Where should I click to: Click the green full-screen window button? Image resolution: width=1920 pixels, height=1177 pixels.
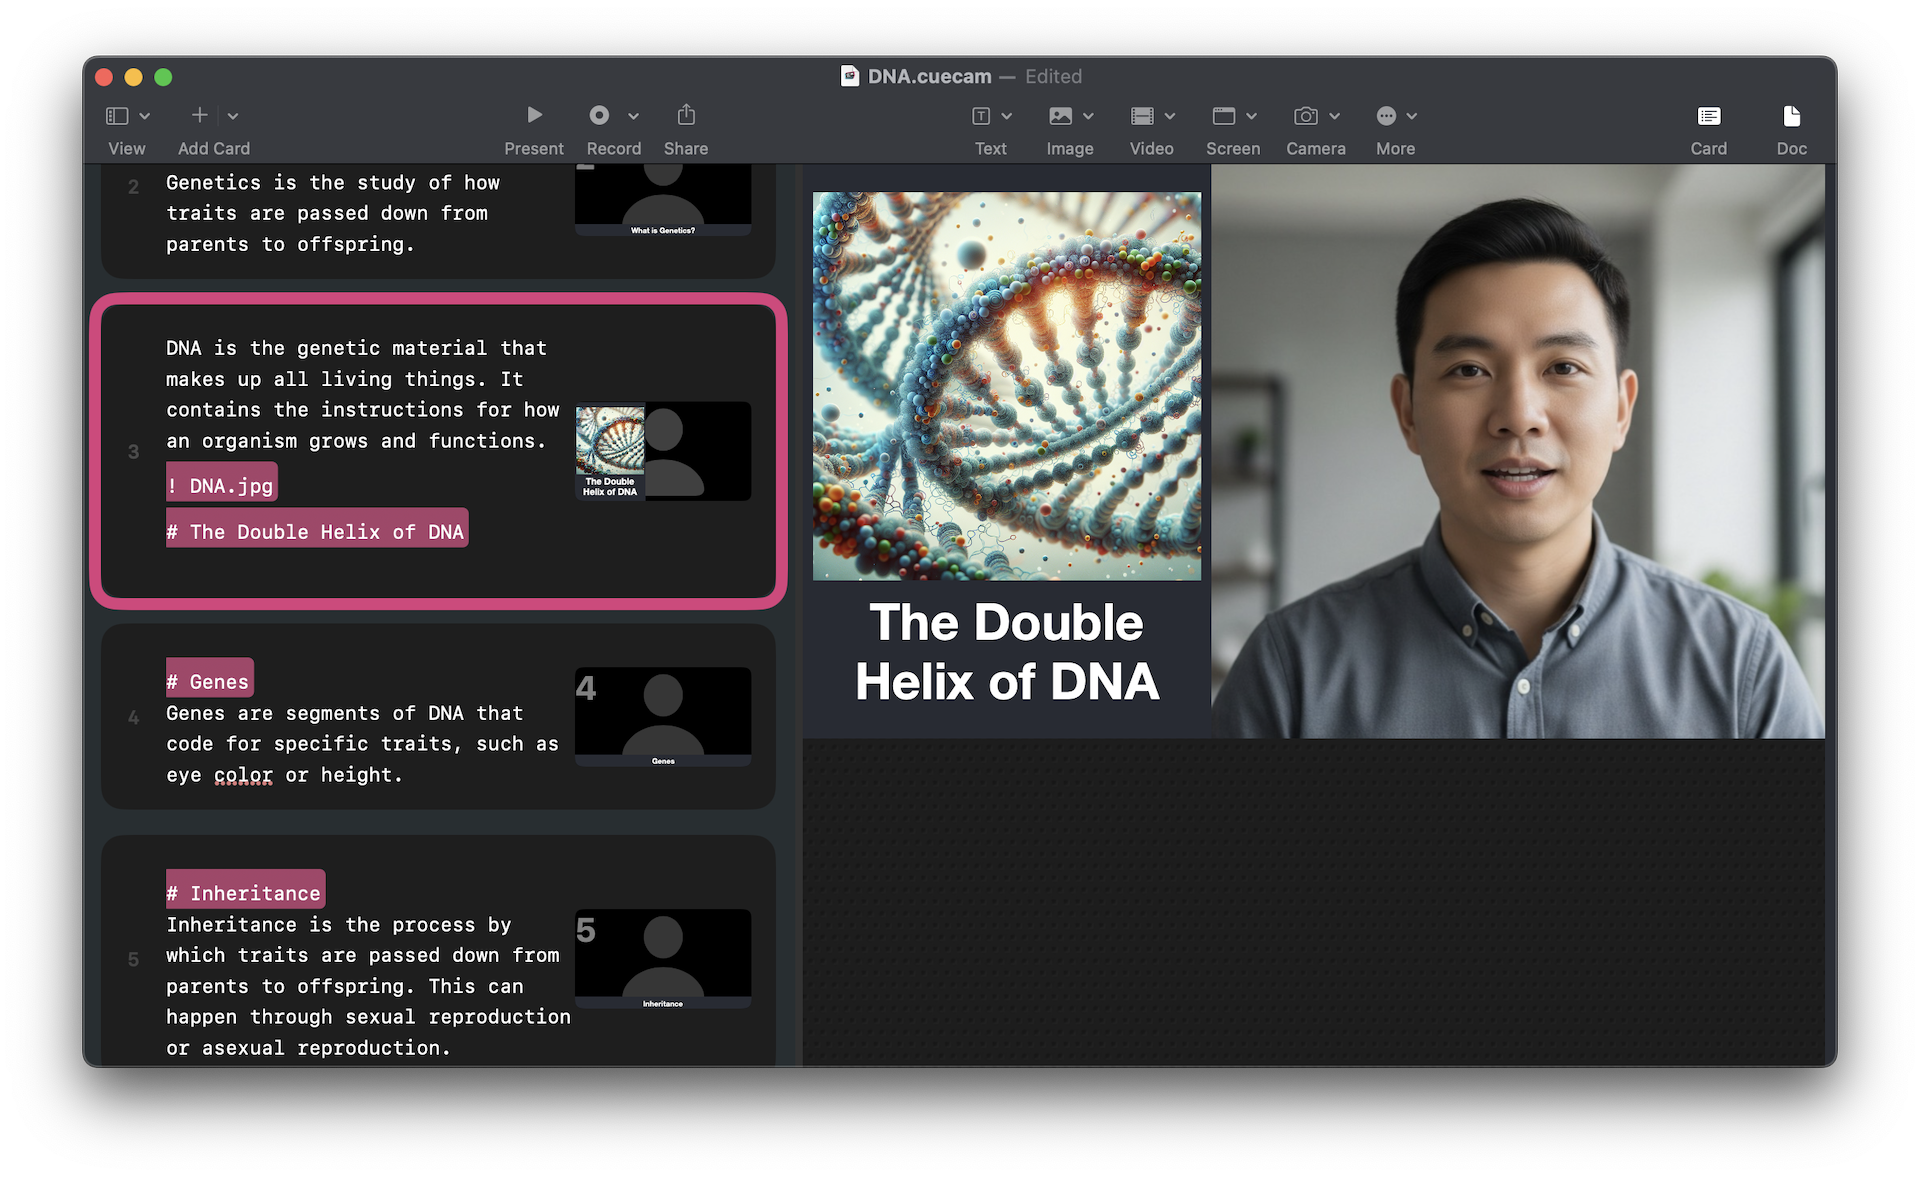(x=164, y=77)
